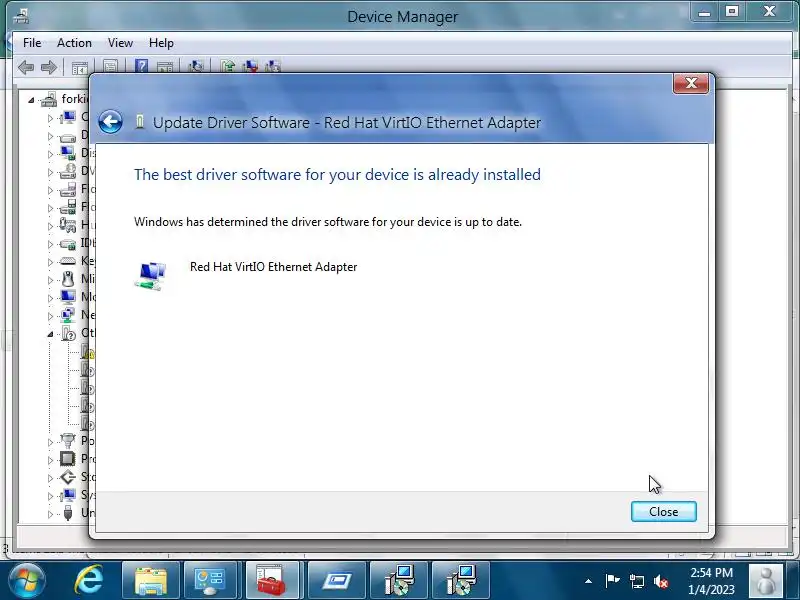
Task: Select the DVD drive icon in the tree
Action: coord(67,171)
